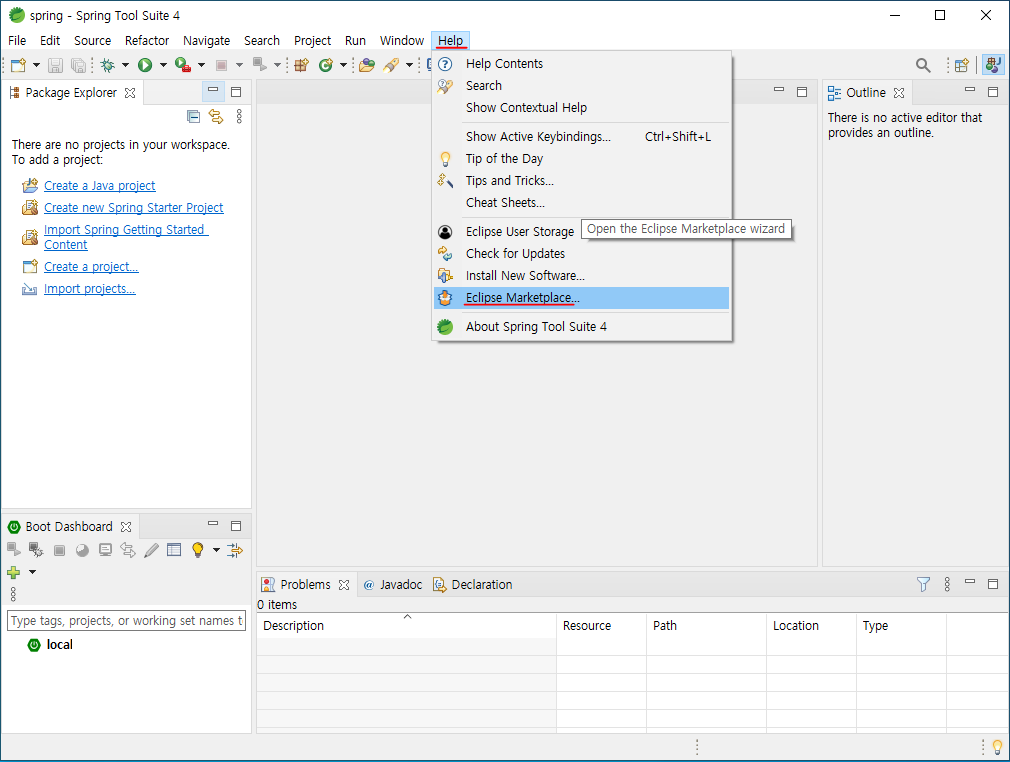Select Eclipse Marketplace... menu item
Viewport: 1010px width, 762px height.
582,298
